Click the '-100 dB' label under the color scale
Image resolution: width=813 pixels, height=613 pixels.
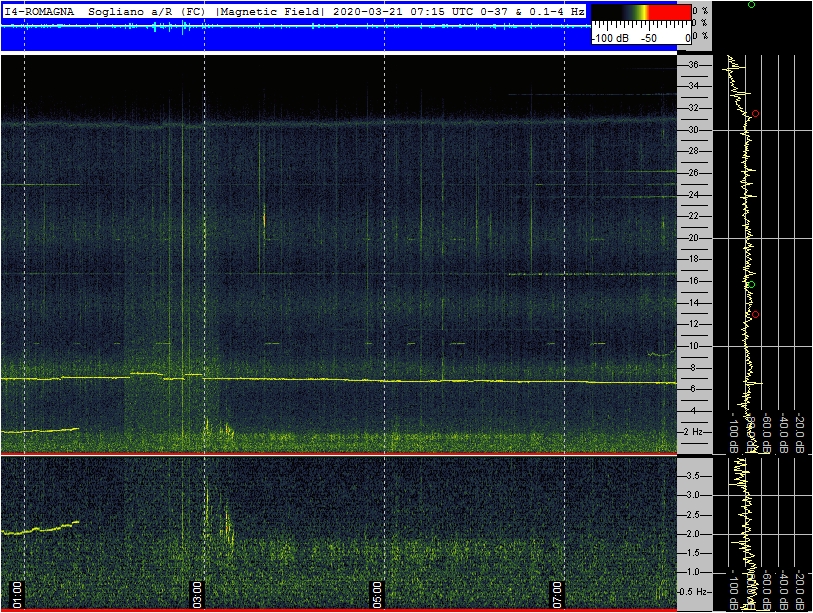(x=610, y=38)
